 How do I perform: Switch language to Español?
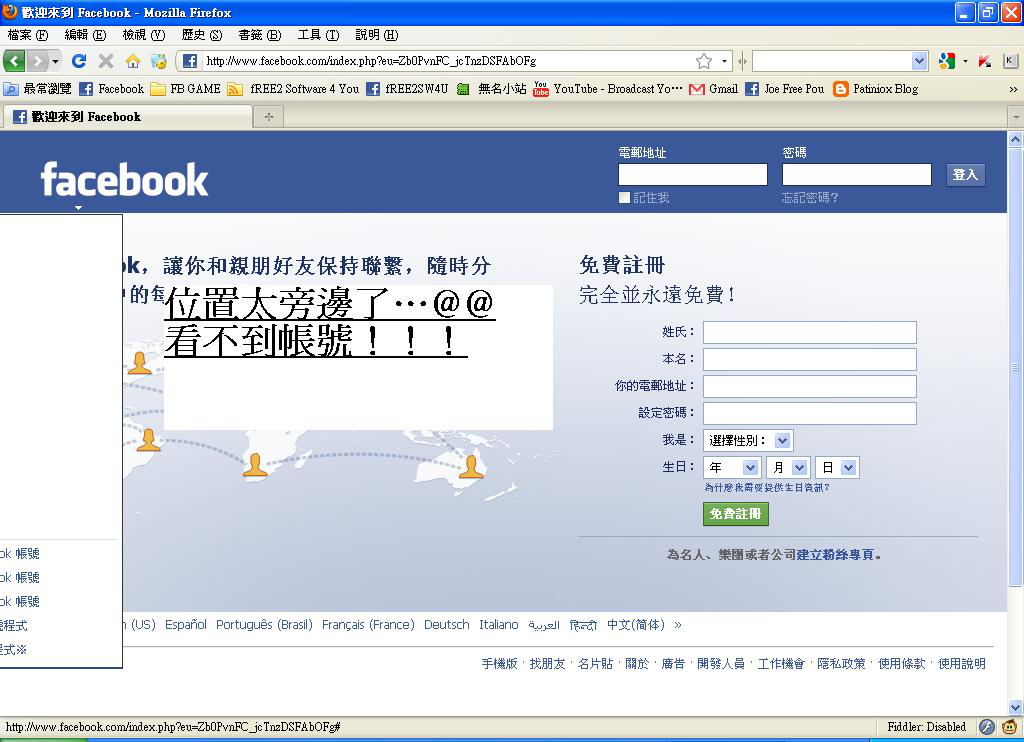click(185, 625)
